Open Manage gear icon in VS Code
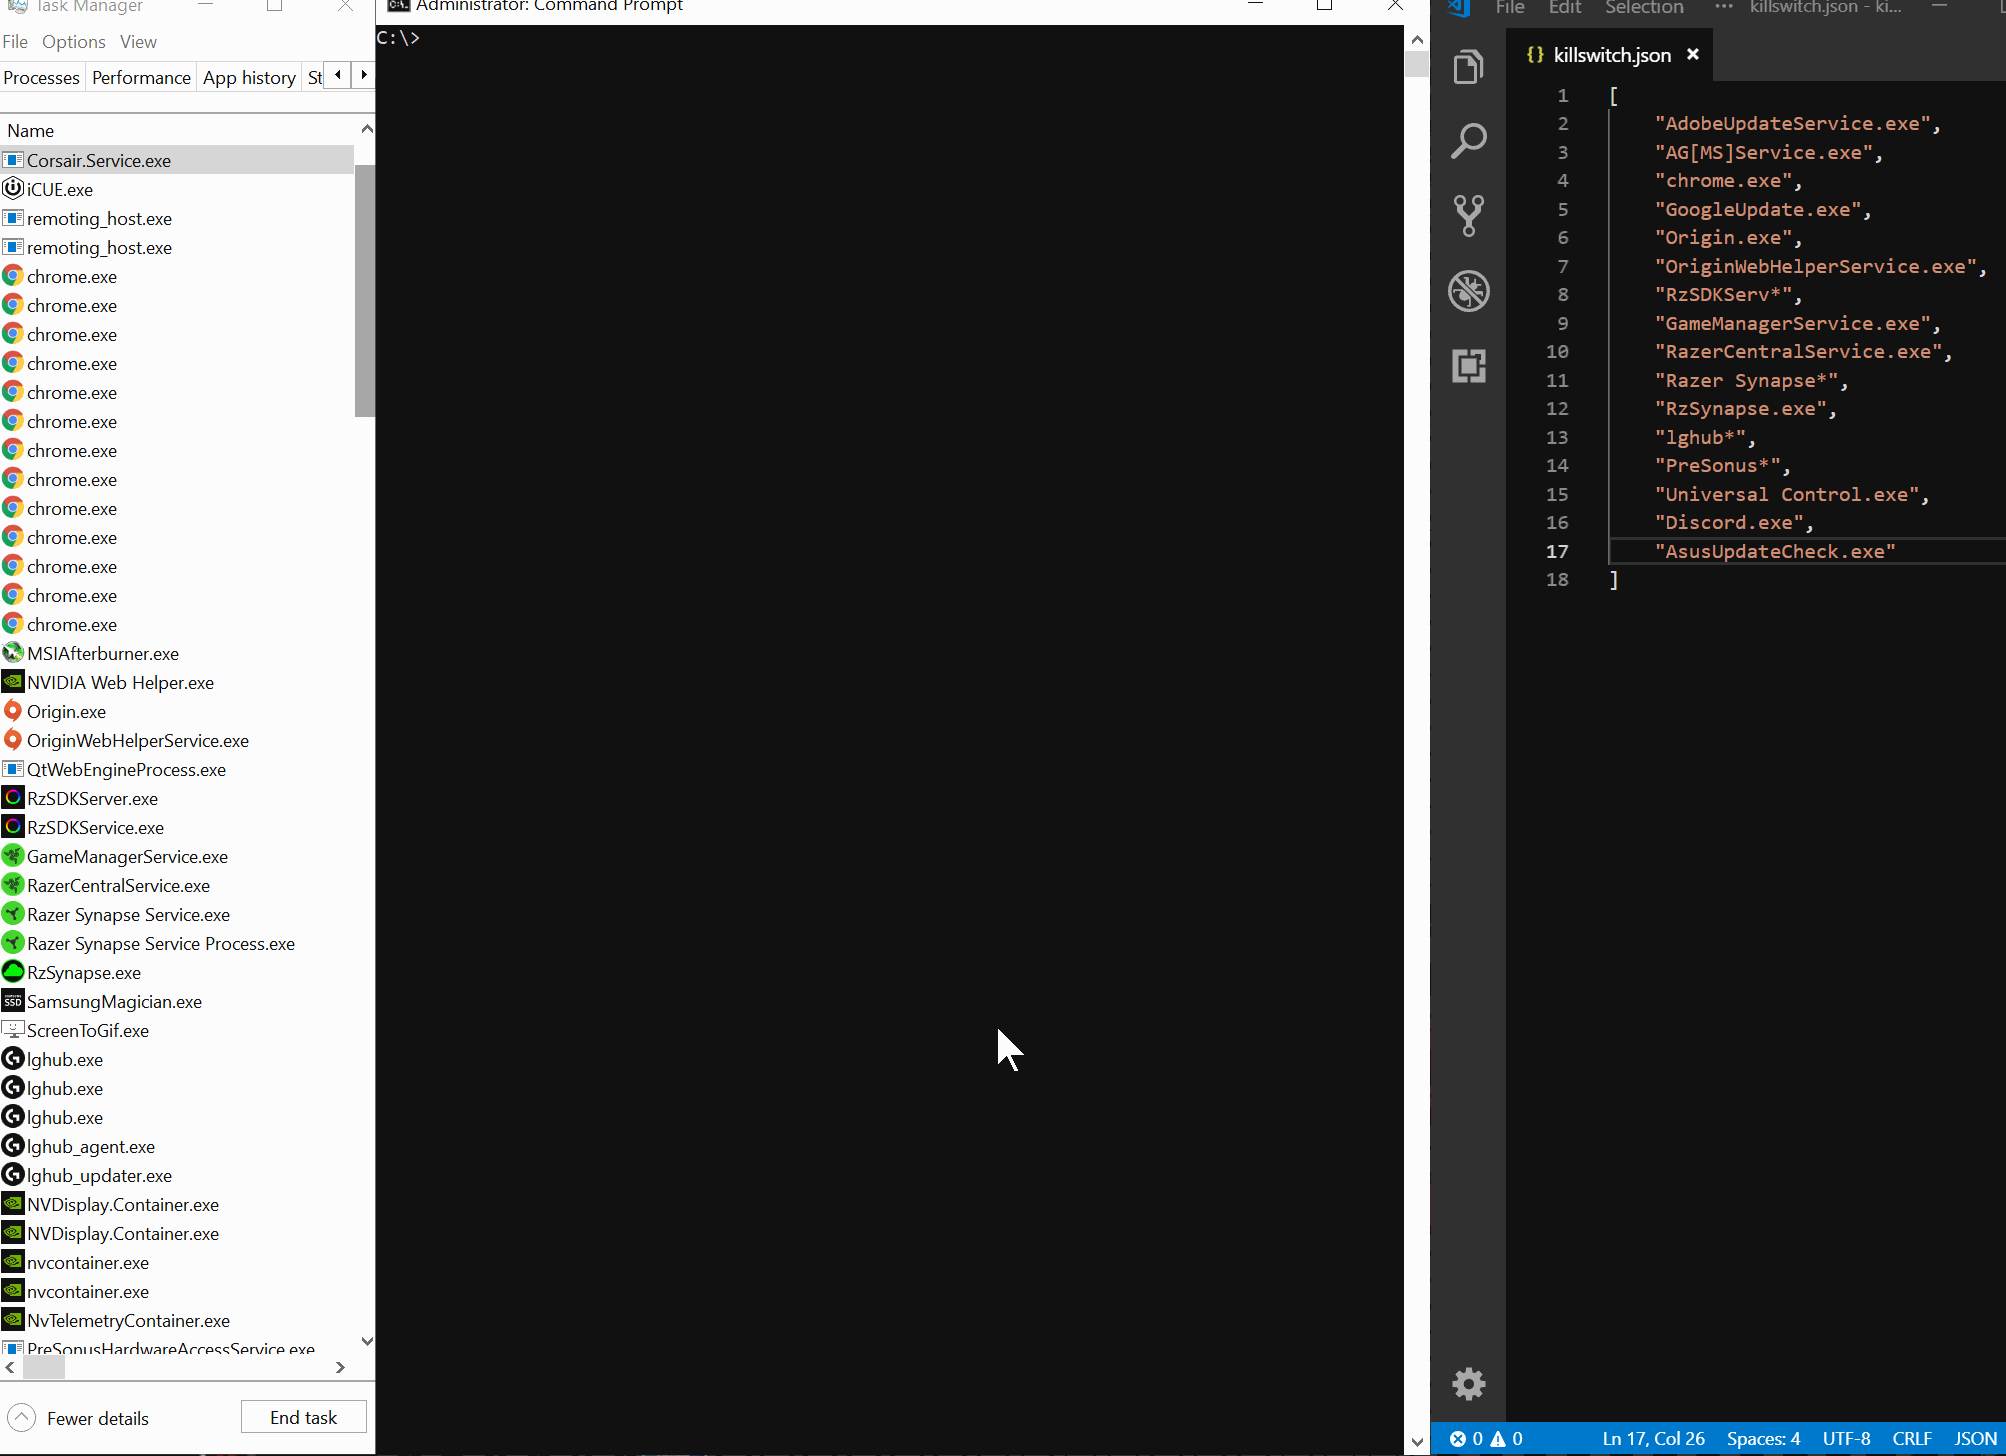This screenshot has width=2006, height=1456. 1468,1384
